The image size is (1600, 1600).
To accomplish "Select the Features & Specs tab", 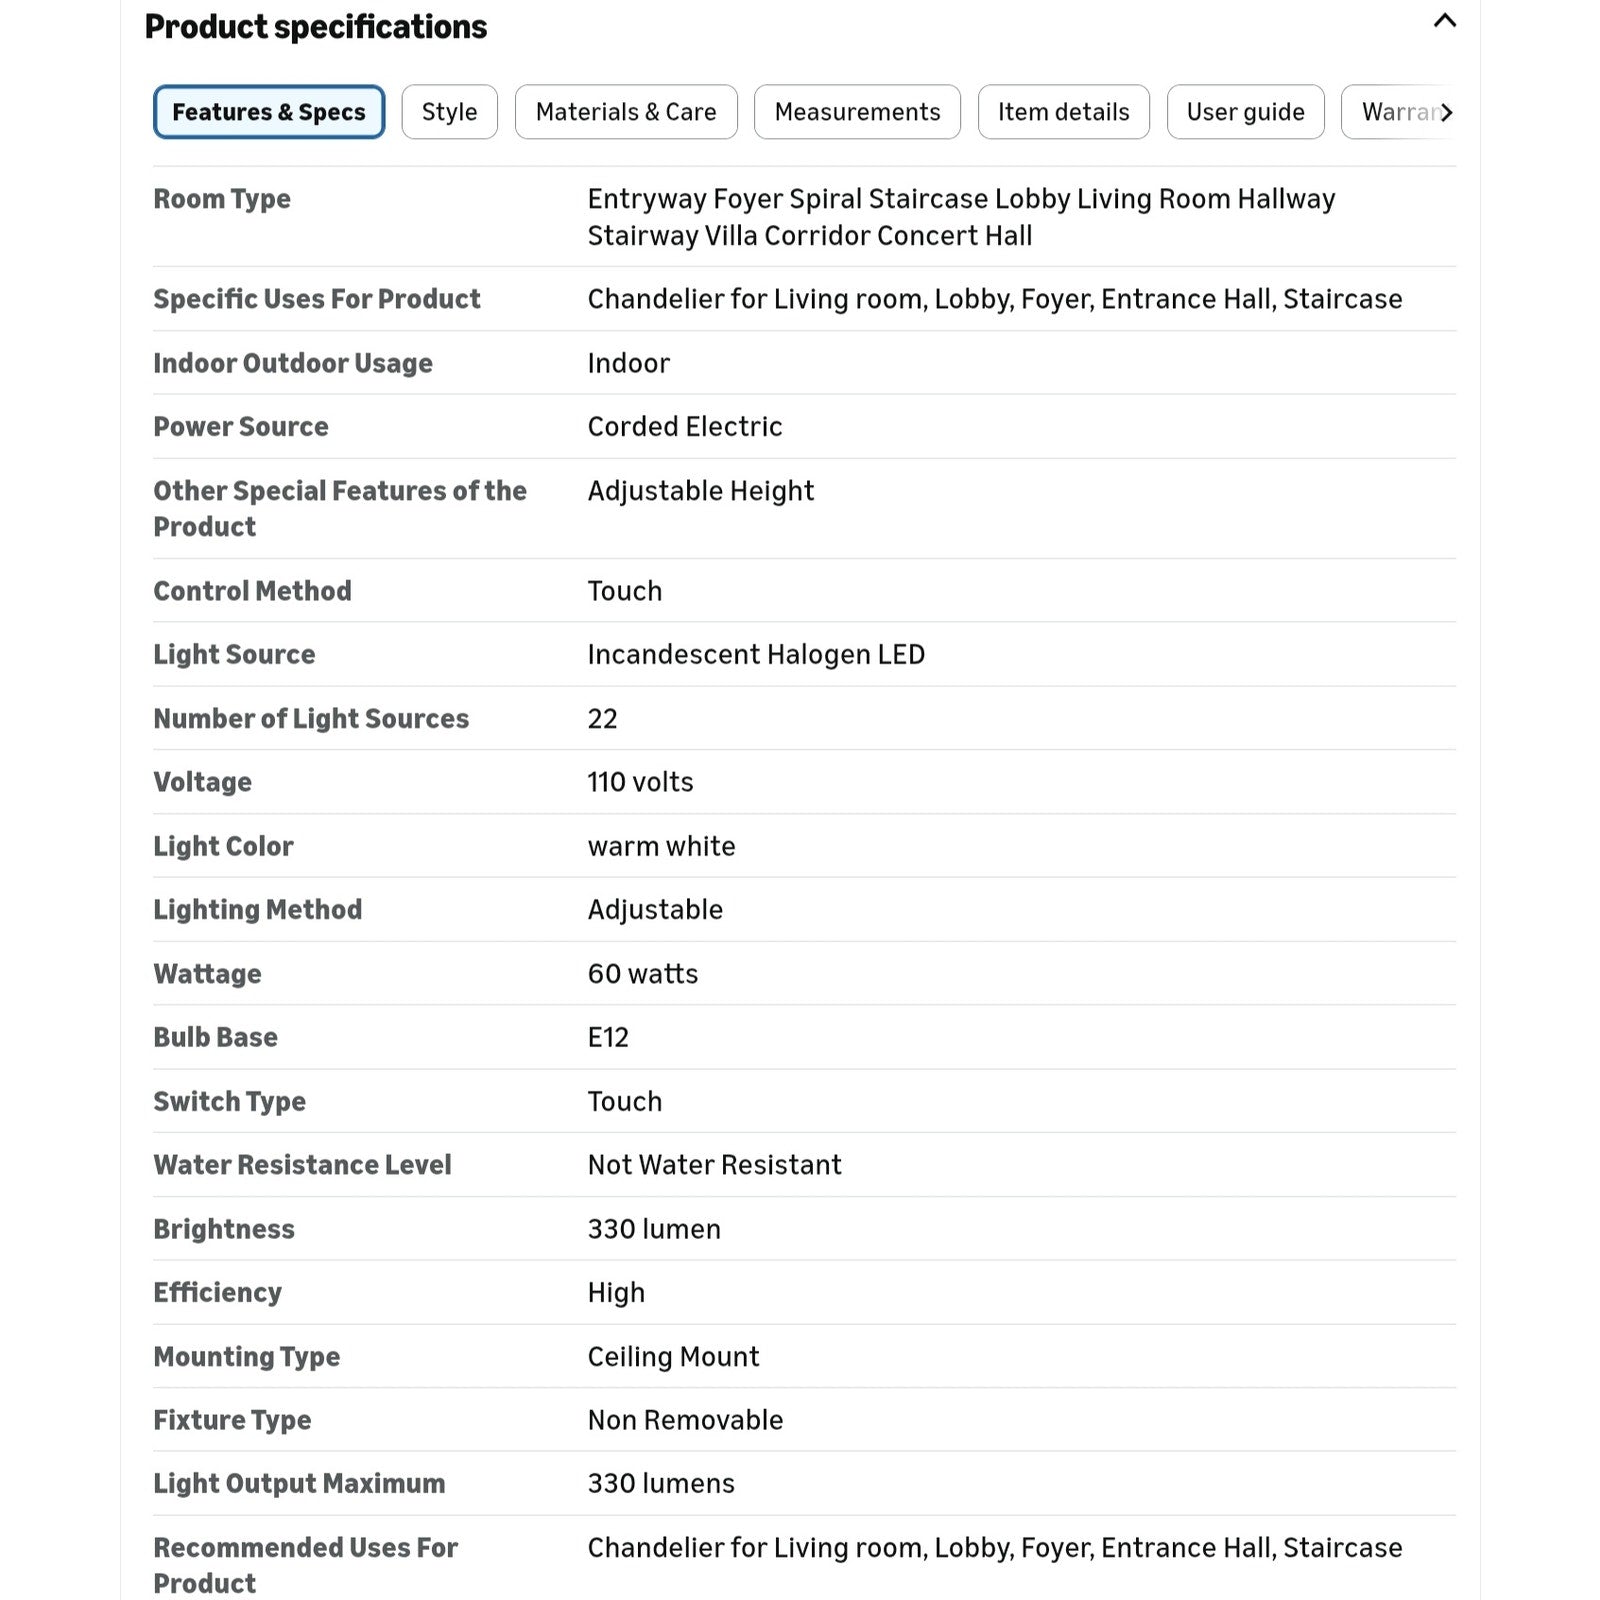I will tap(269, 112).
